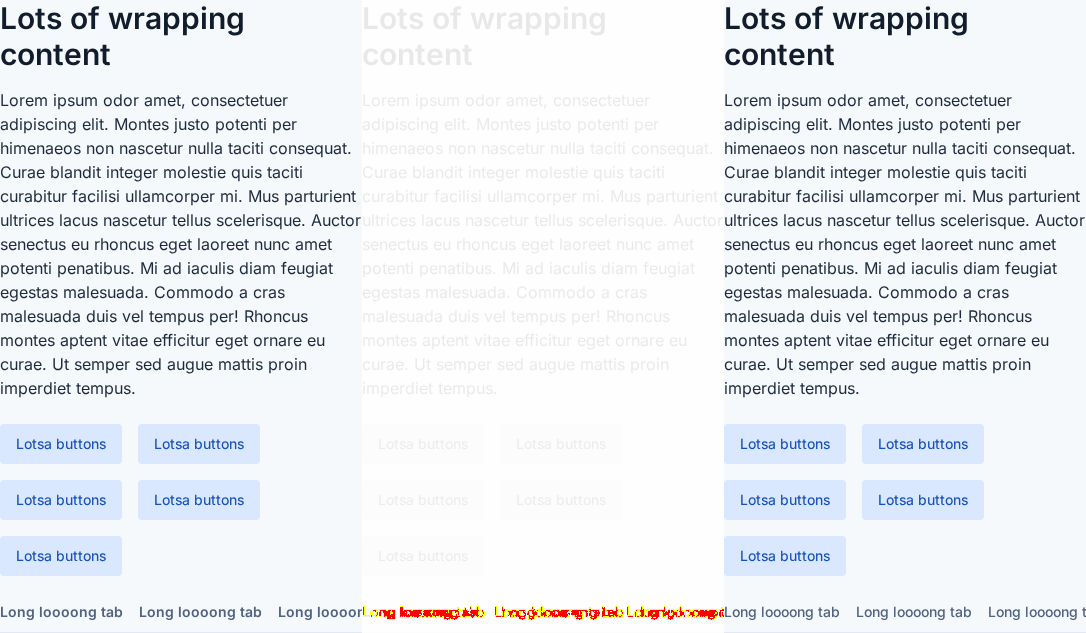Select first Long loooong tab in left panel
Screen dimensions: 1086x633
[61, 612]
